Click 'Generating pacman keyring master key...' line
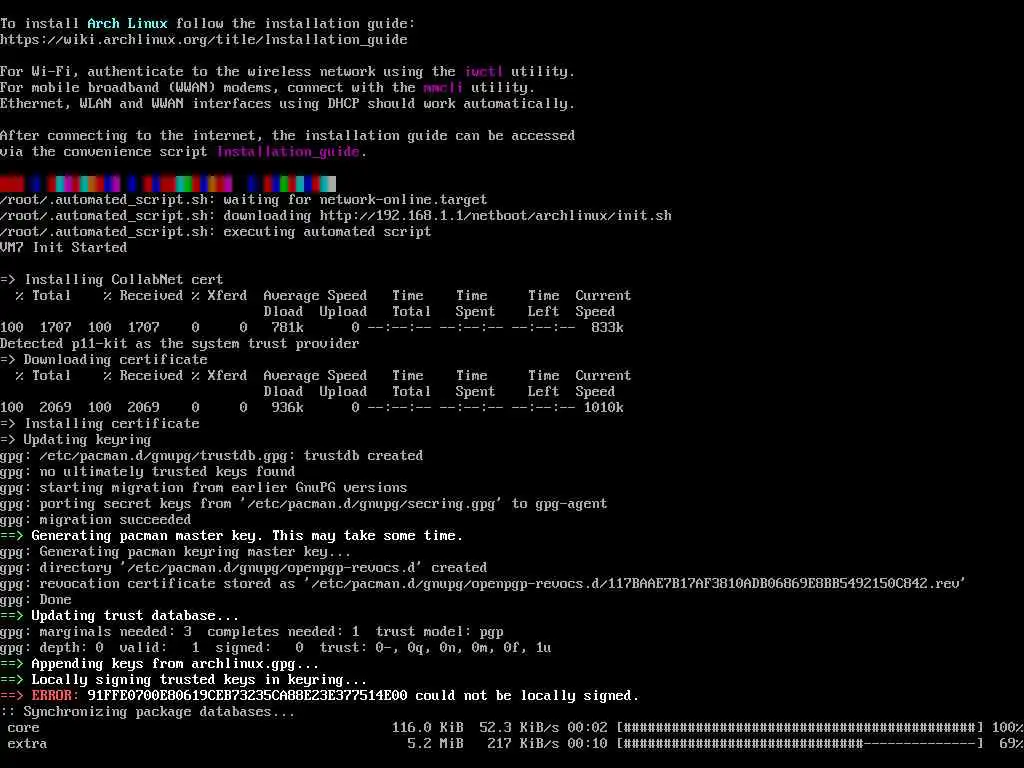Image resolution: width=1024 pixels, height=768 pixels. (176, 552)
